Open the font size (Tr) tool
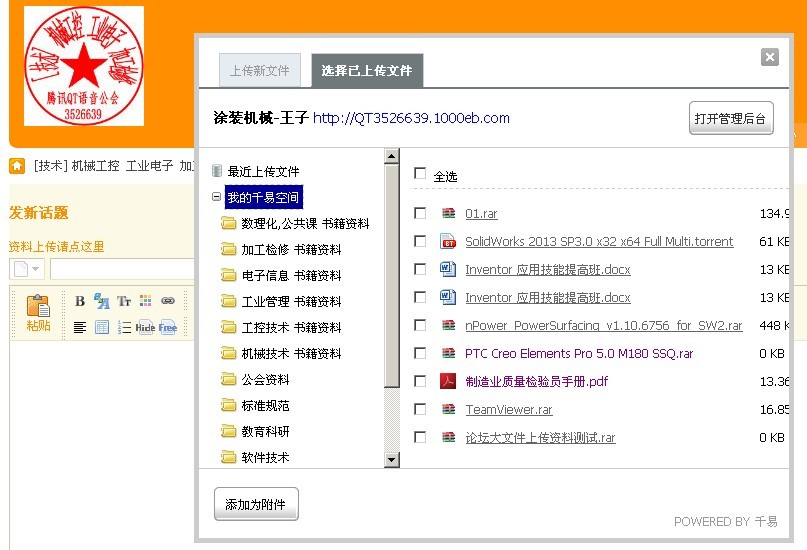Image resolution: width=807 pixels, height=550 pixels. point(124,301)
